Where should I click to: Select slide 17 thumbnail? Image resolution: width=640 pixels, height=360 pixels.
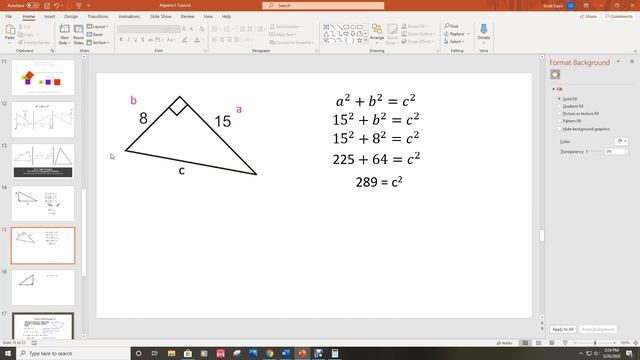[43, 326]
